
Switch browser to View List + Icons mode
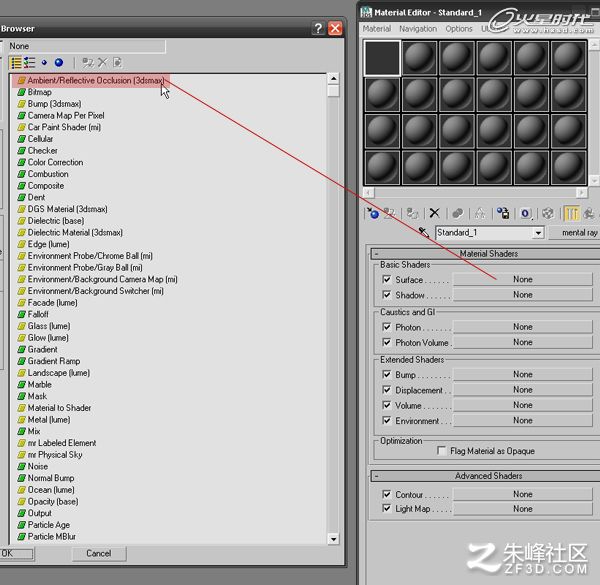29,62
